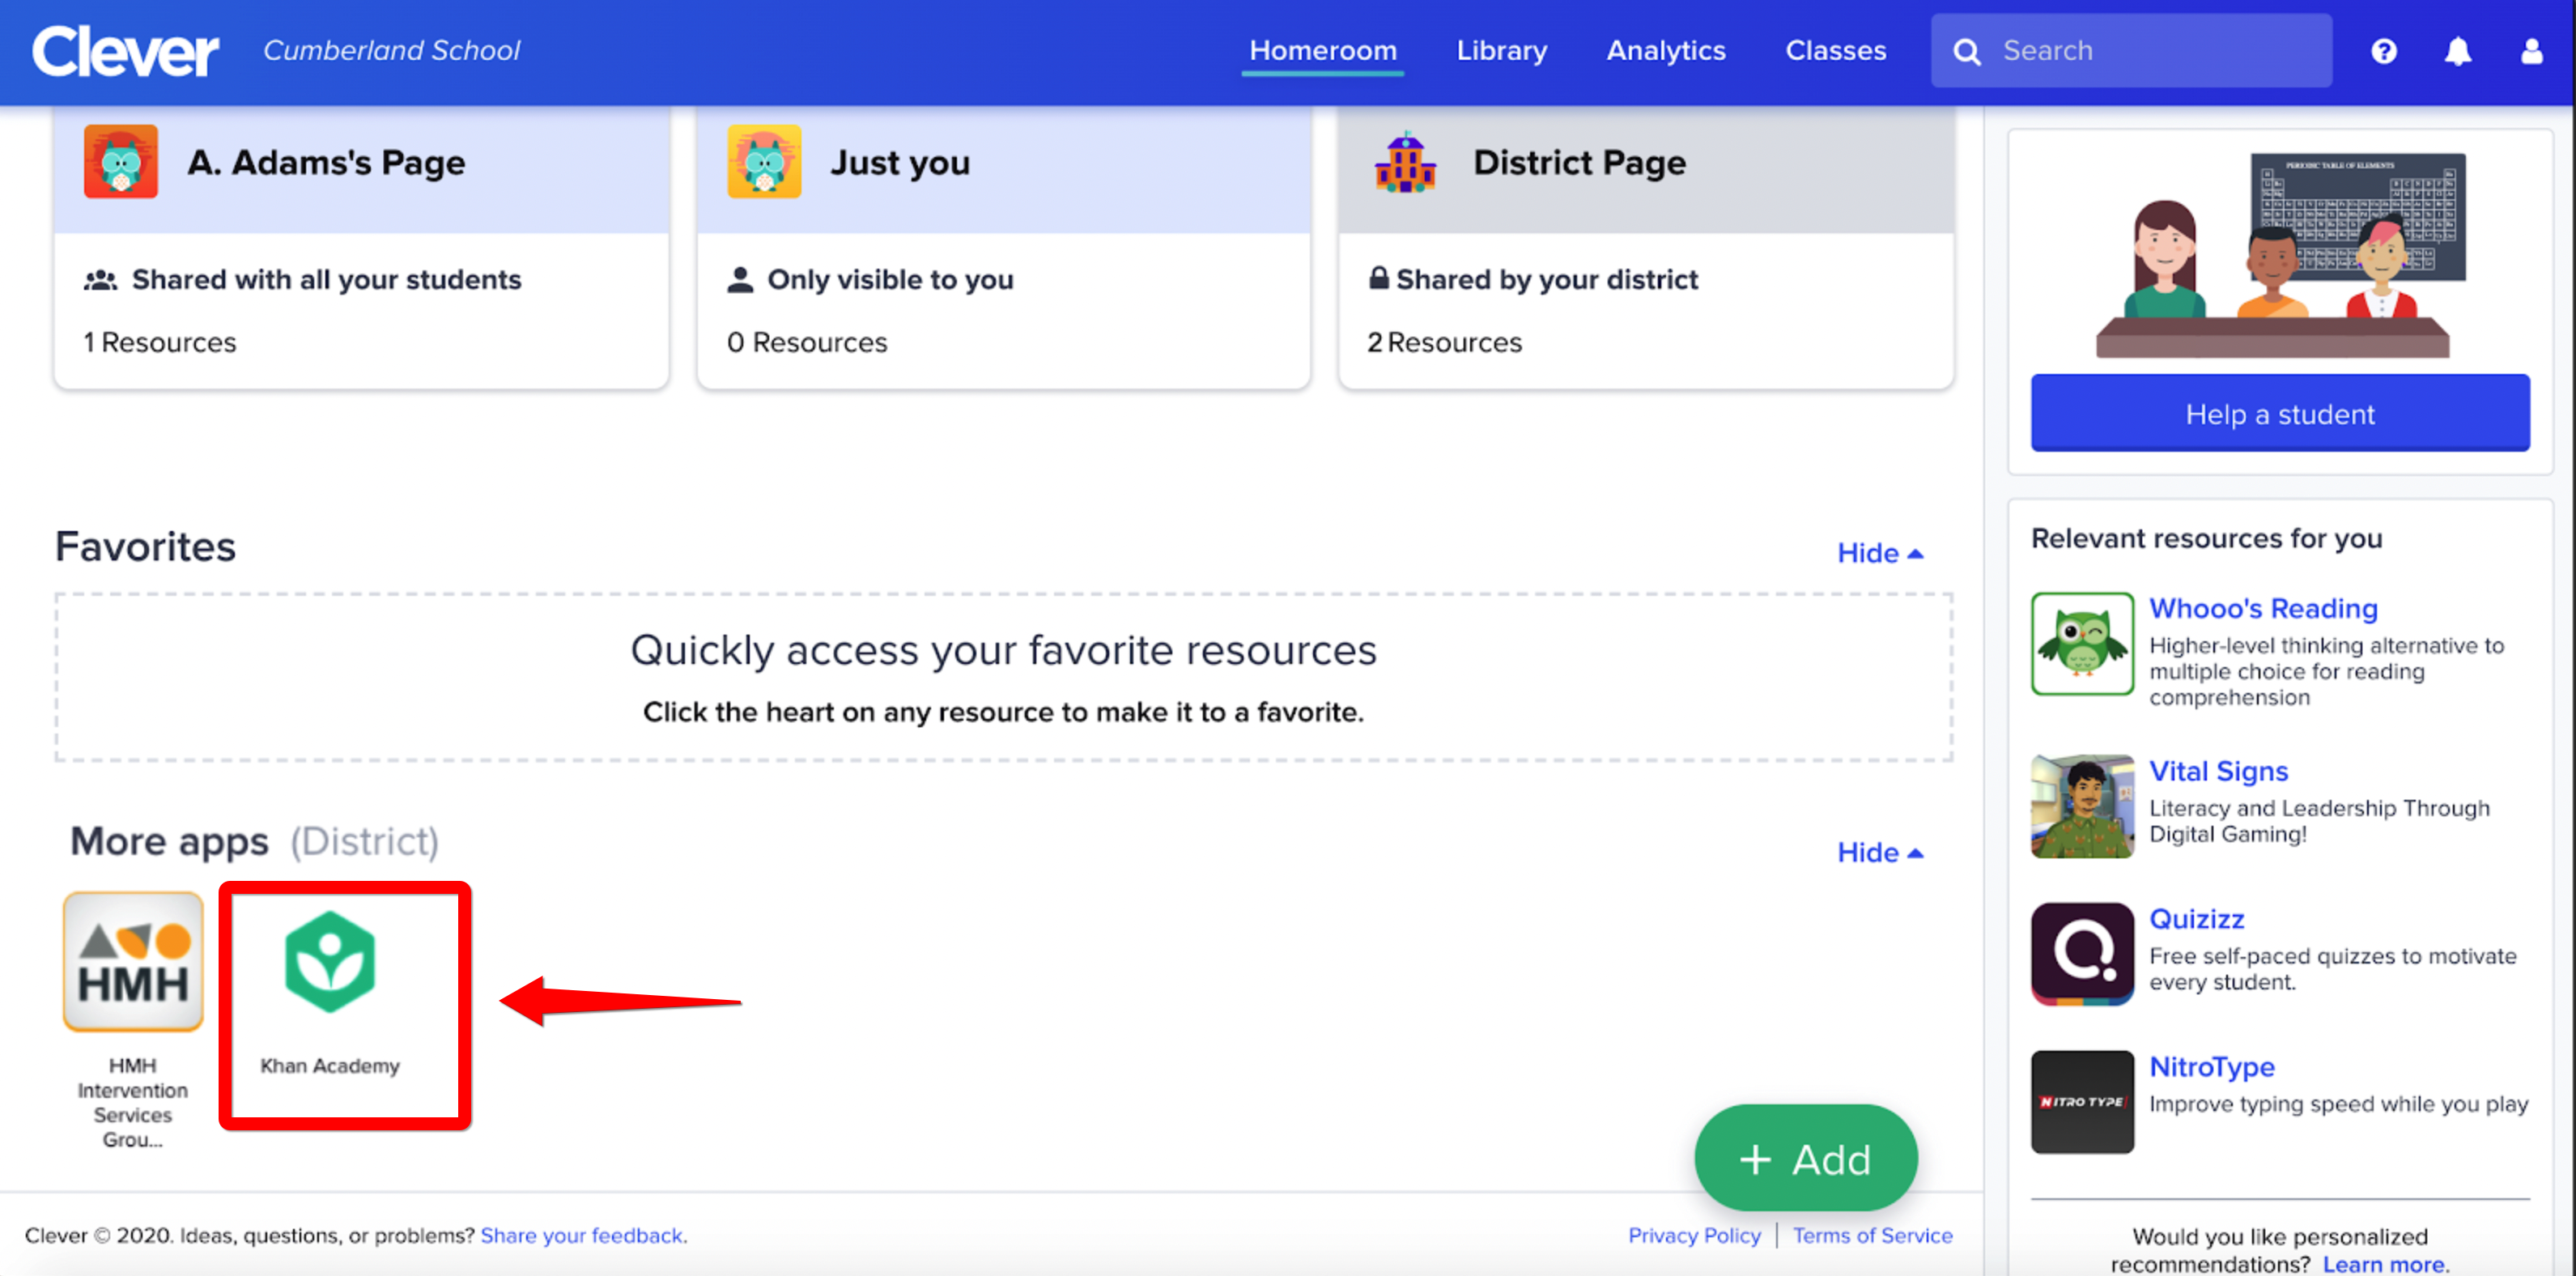Click into the Search field
This screenshot has width=2576, height=1276.
coord(2131,51)
